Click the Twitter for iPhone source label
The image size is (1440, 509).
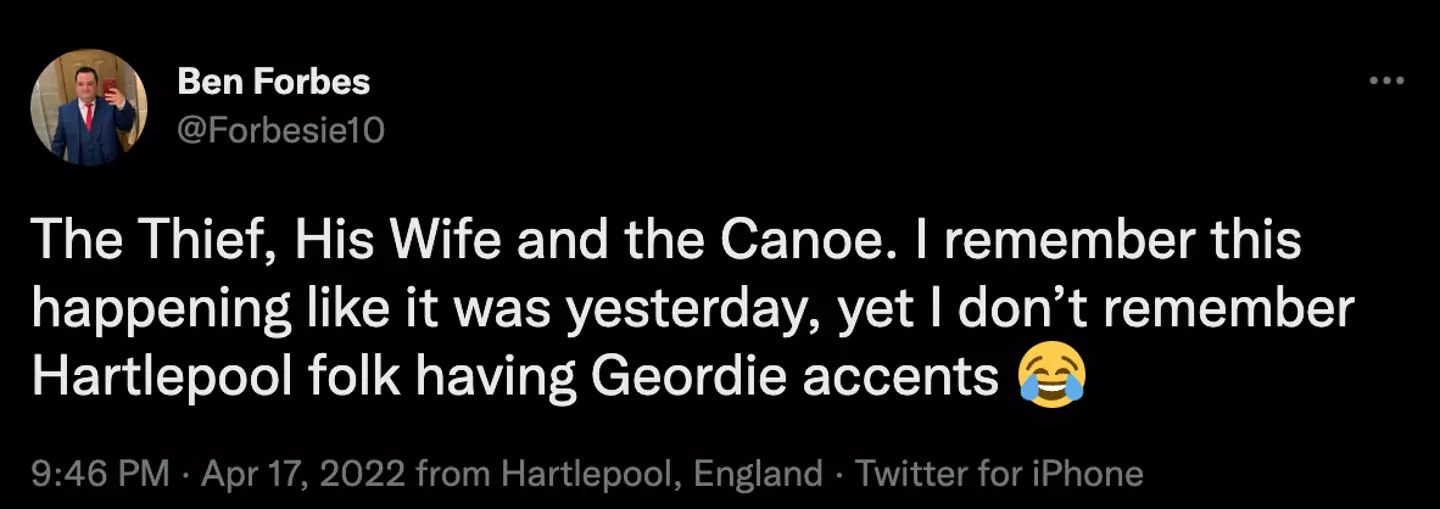point(999,473)
